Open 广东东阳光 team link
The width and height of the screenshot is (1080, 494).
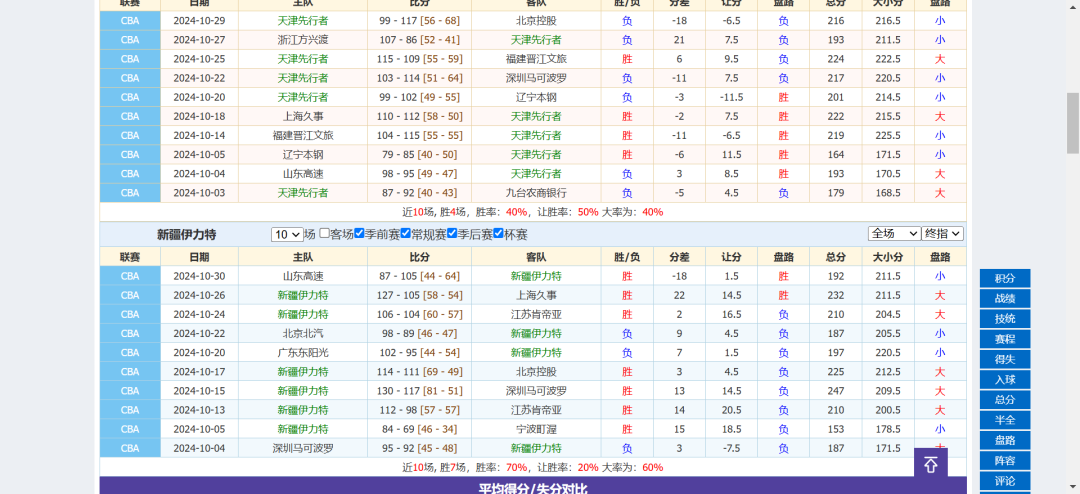point(303,353)
